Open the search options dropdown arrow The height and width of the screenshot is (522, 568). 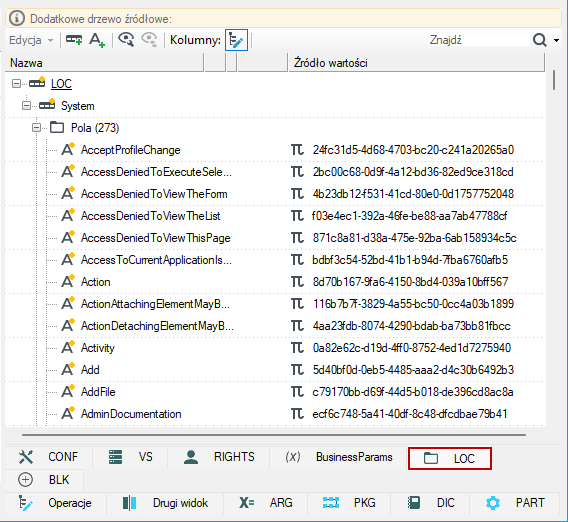556,40
